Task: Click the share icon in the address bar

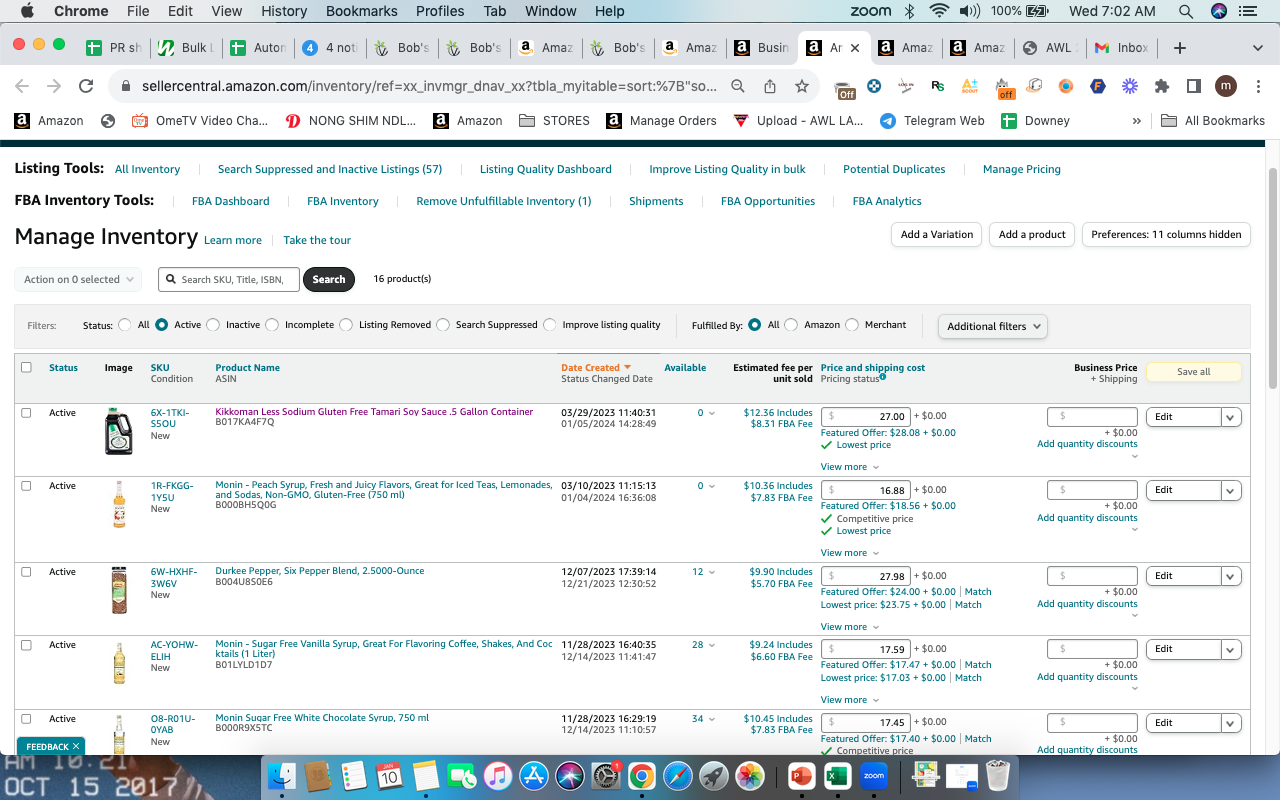Action: pyautogui.click(x=770, y=86)
